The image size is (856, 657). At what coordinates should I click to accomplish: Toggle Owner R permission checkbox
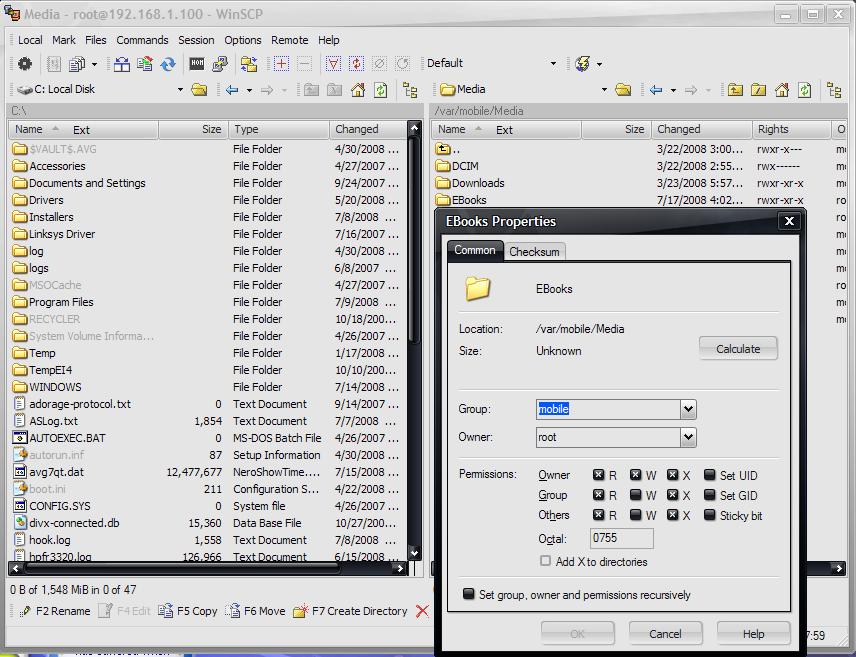point(598,475)
